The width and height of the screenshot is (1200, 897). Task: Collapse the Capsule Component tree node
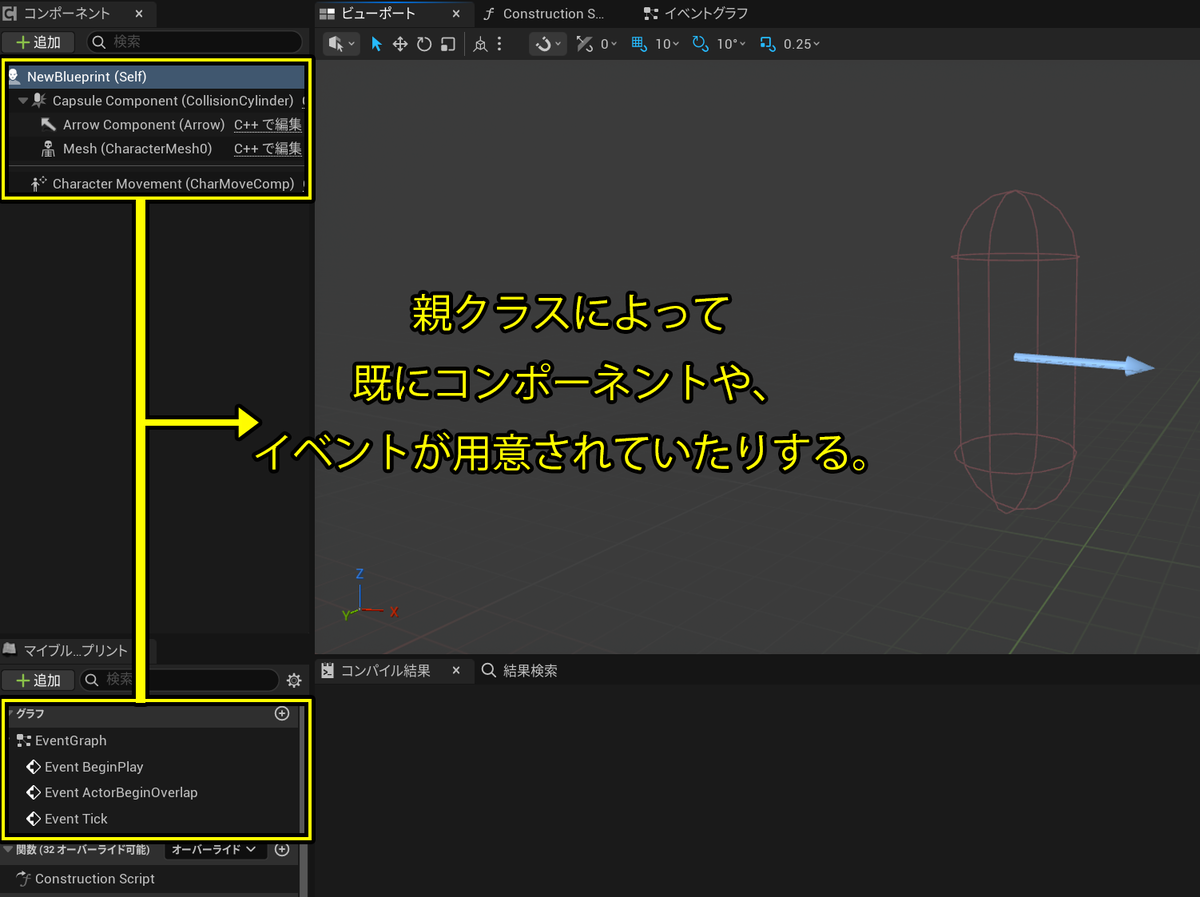[23, 101]
